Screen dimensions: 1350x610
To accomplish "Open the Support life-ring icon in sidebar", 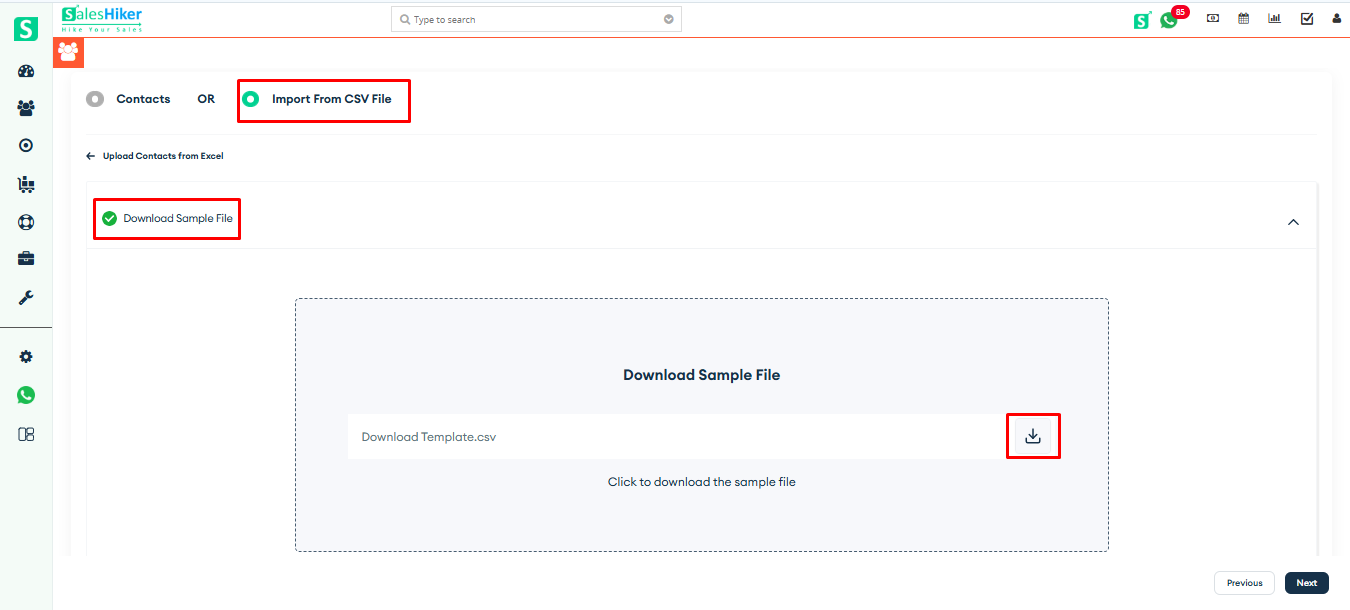I will pos(25,221).
